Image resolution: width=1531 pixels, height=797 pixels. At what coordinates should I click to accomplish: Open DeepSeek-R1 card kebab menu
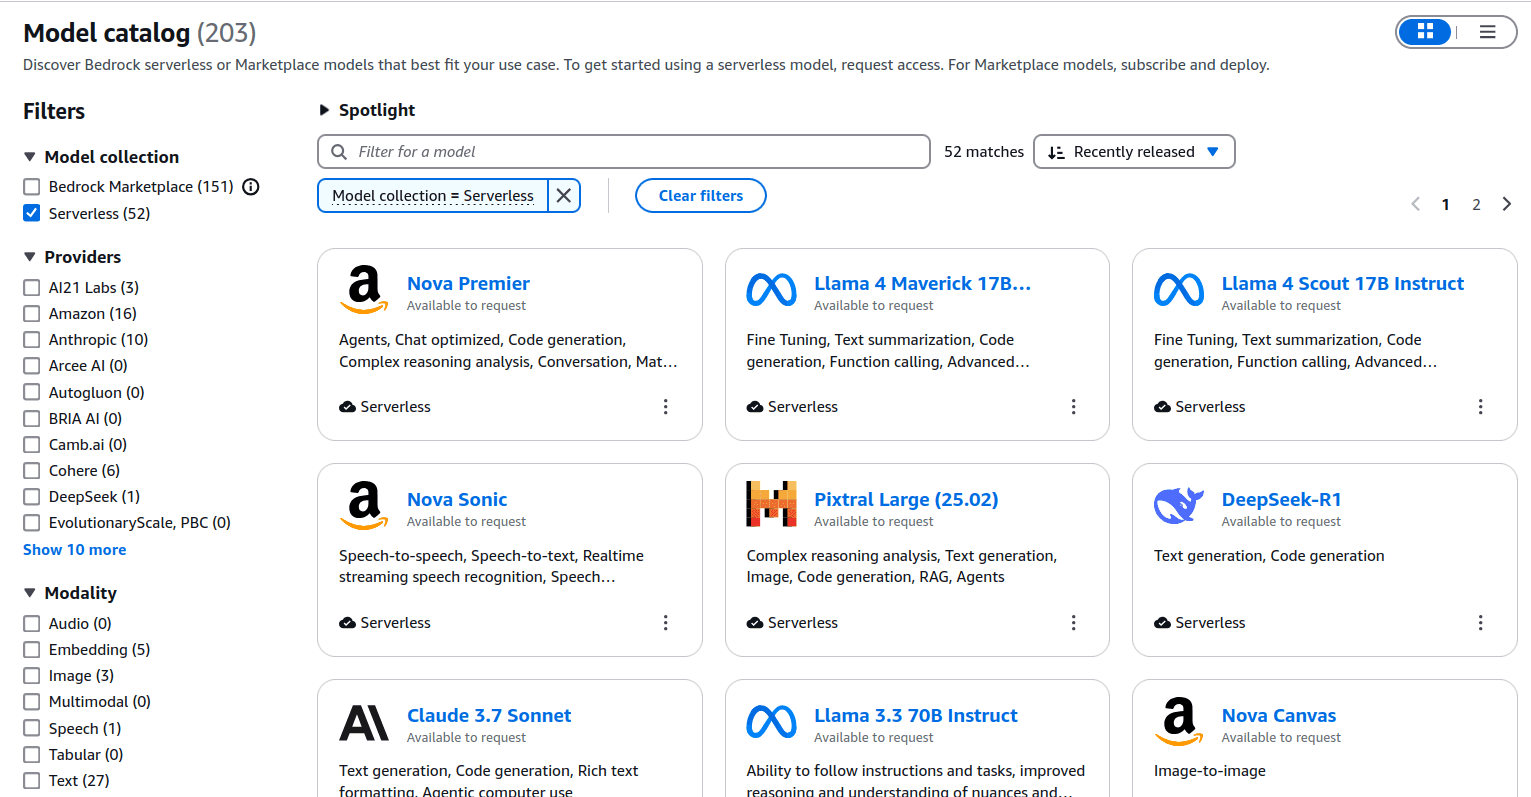pos(1481,623)
